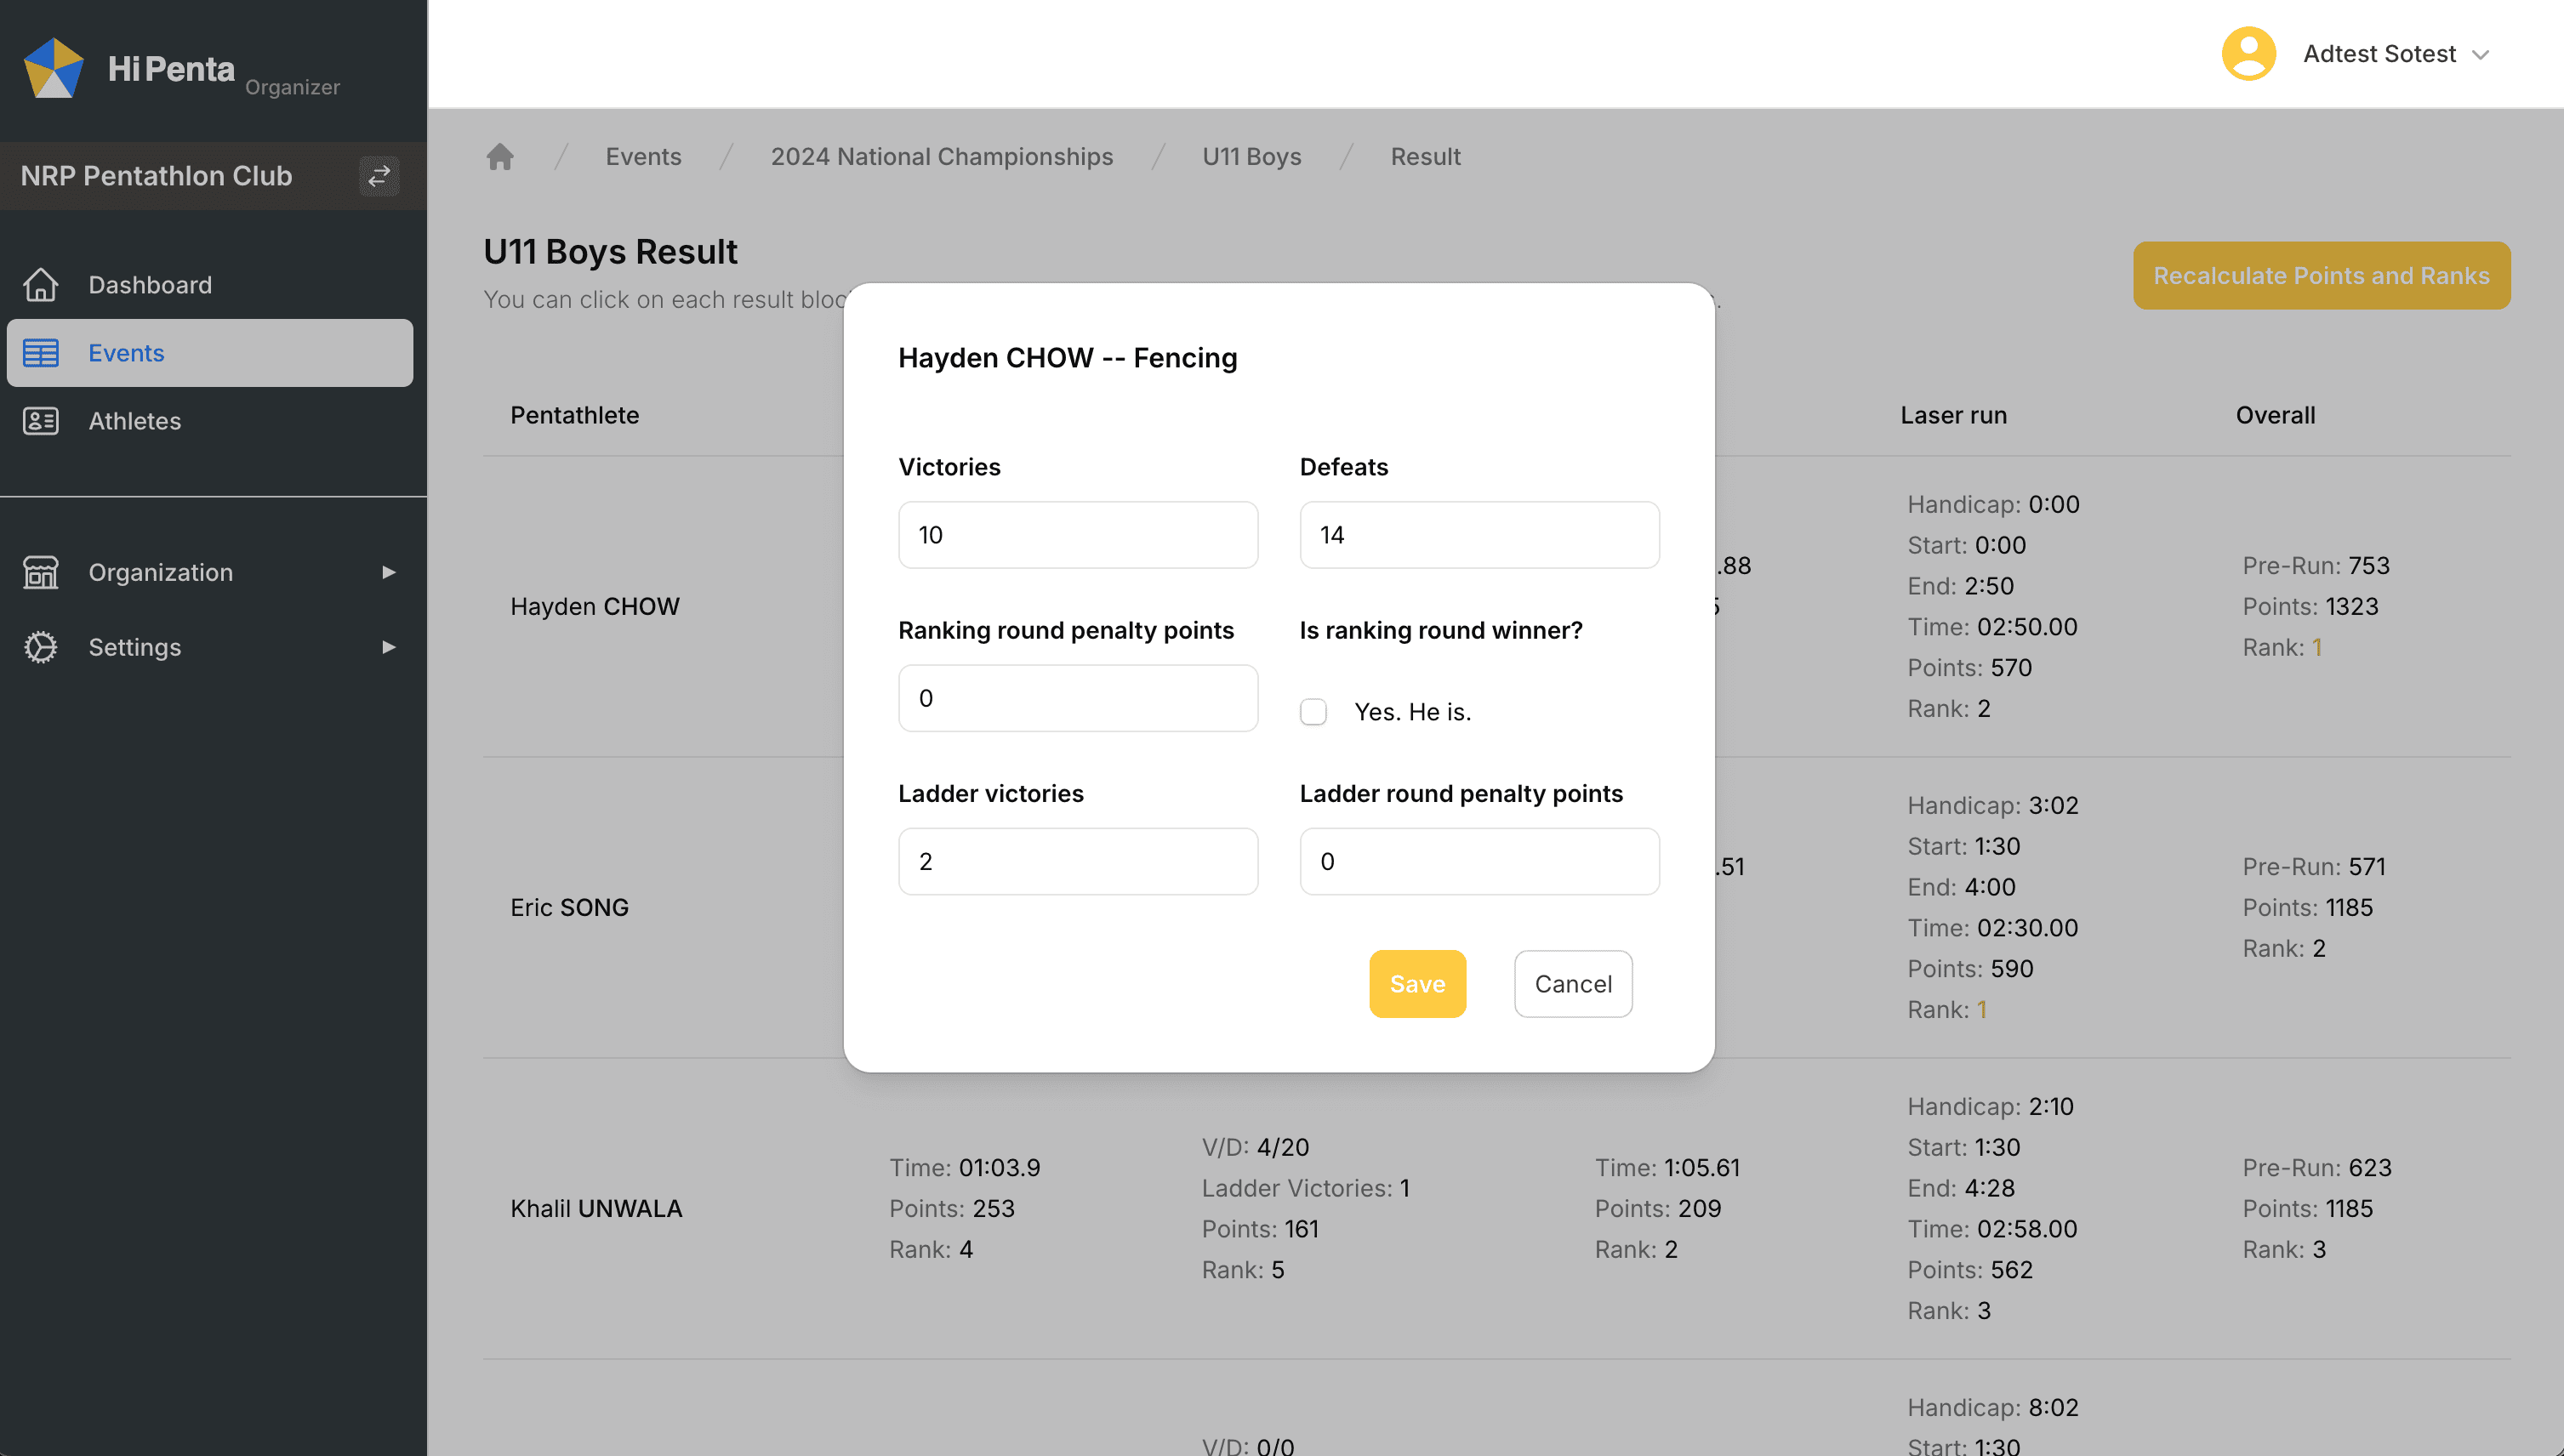Check the ranking round winner checkbox
The image size is (2564, 1456).
(x=1313, y=712)
